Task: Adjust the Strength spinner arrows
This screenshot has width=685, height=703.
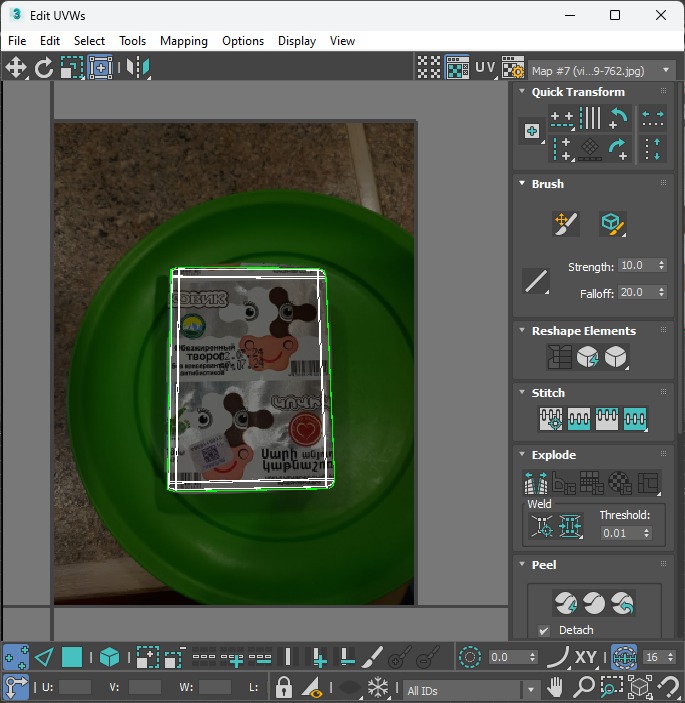Action: pos(662,265)
